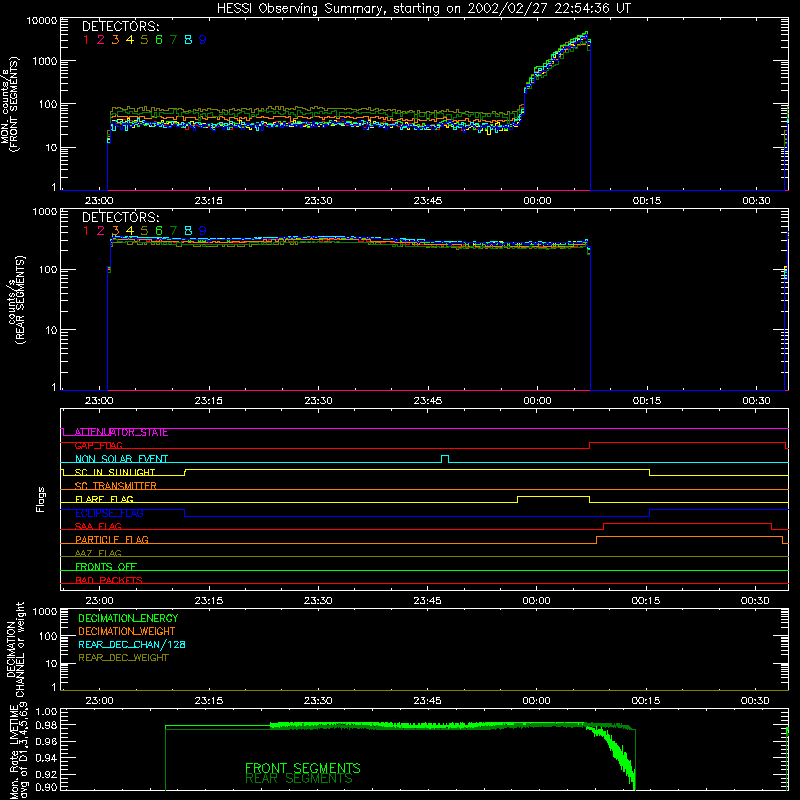Select the SAA_FLAG label

pyautogui.click(x=98, y=526)
